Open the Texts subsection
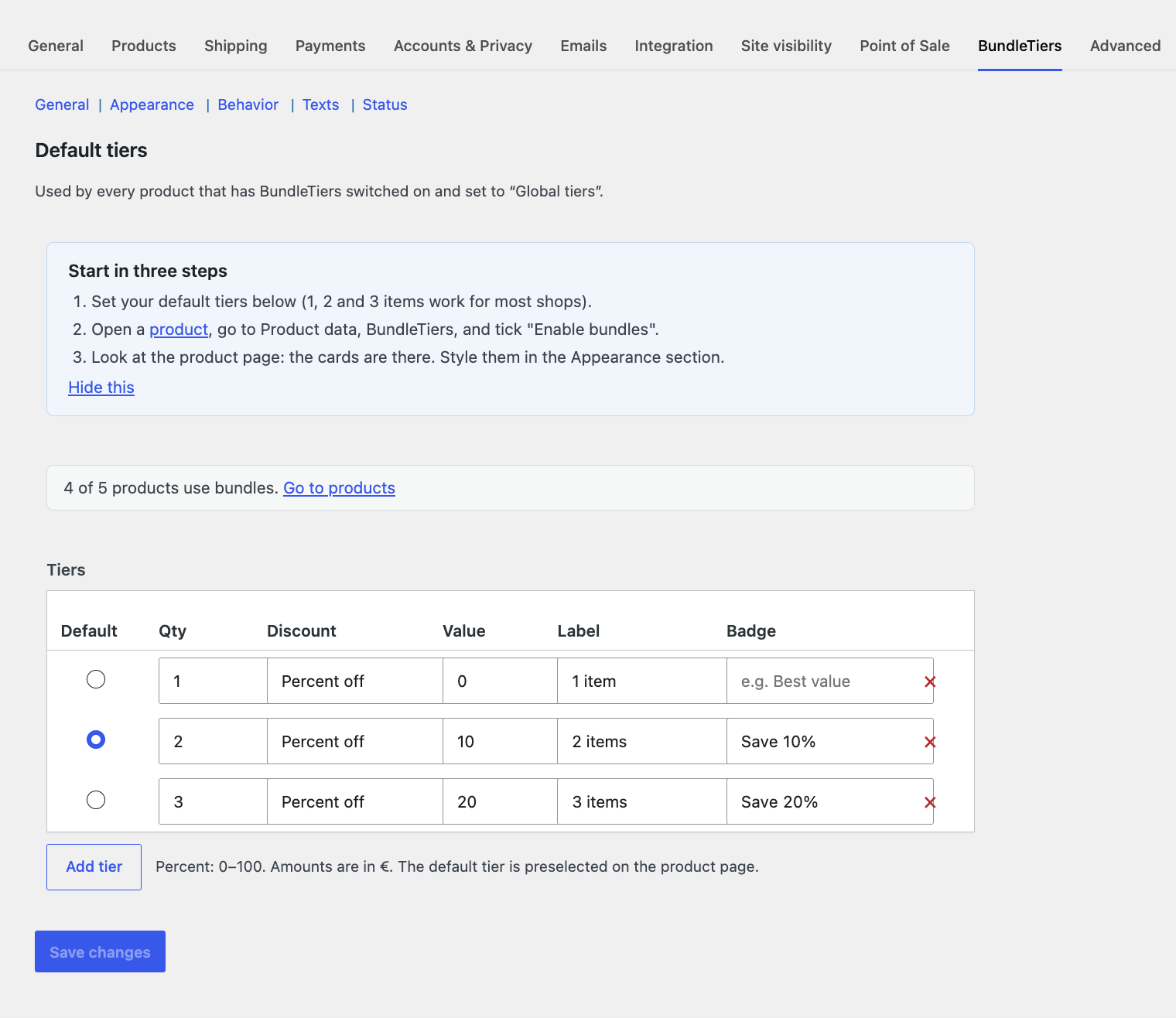Screen dimensions: 1176x1018 [320, 104]
